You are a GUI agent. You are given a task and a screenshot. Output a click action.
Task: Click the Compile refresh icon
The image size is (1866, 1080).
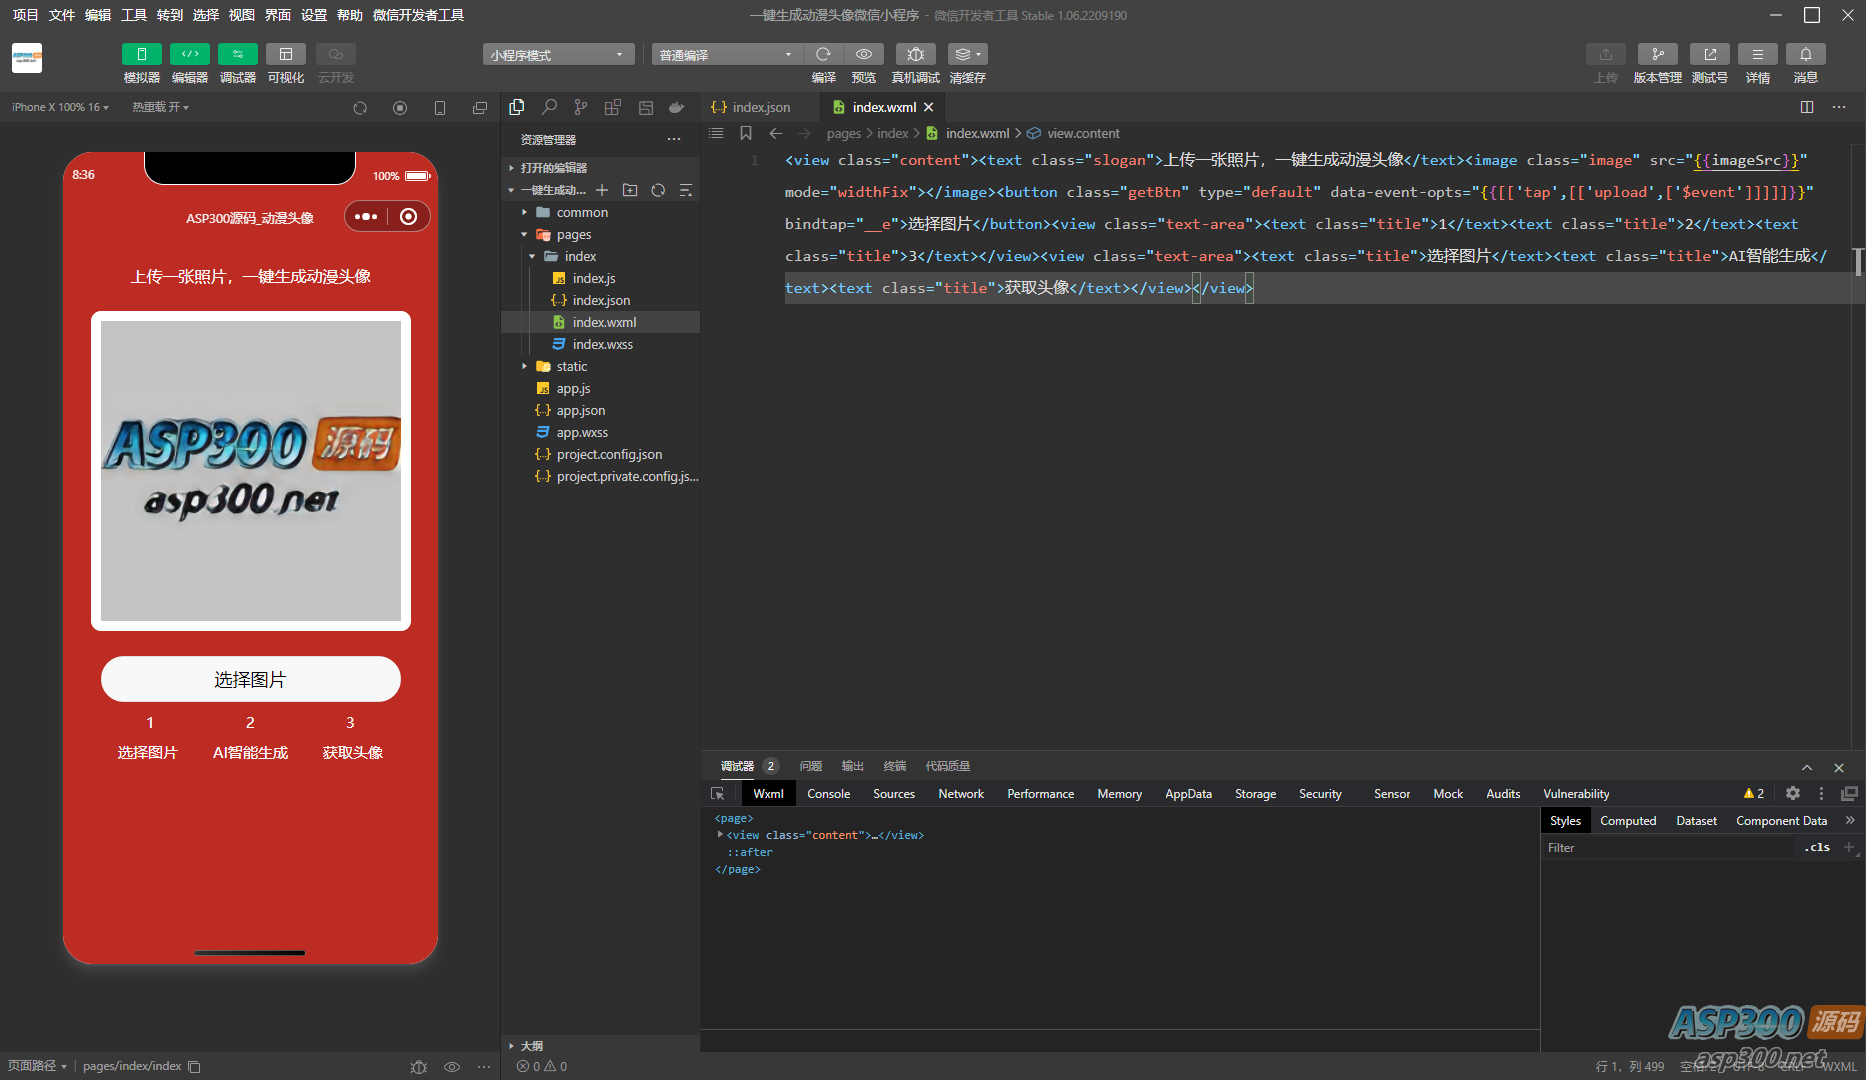click(823, 54)
